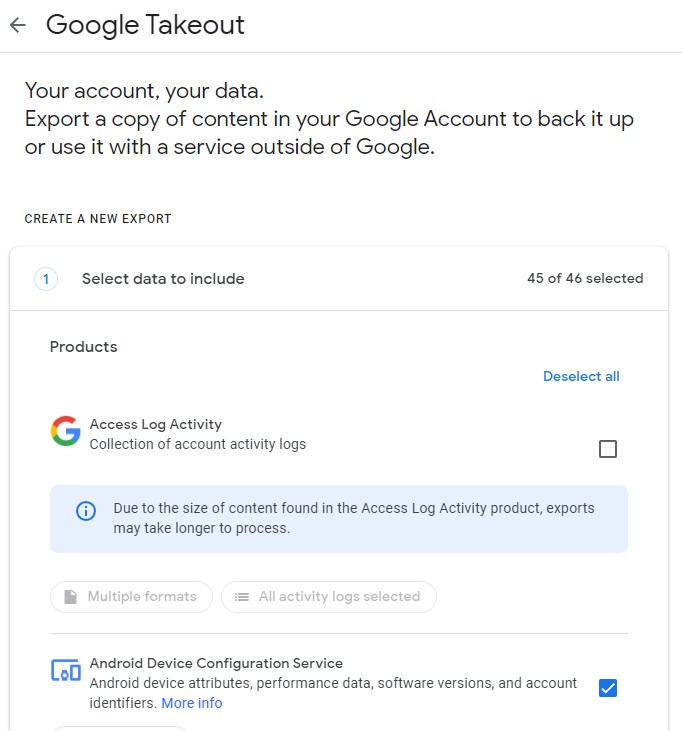Click the Android Device Configuration Service title

click(216, 663)
